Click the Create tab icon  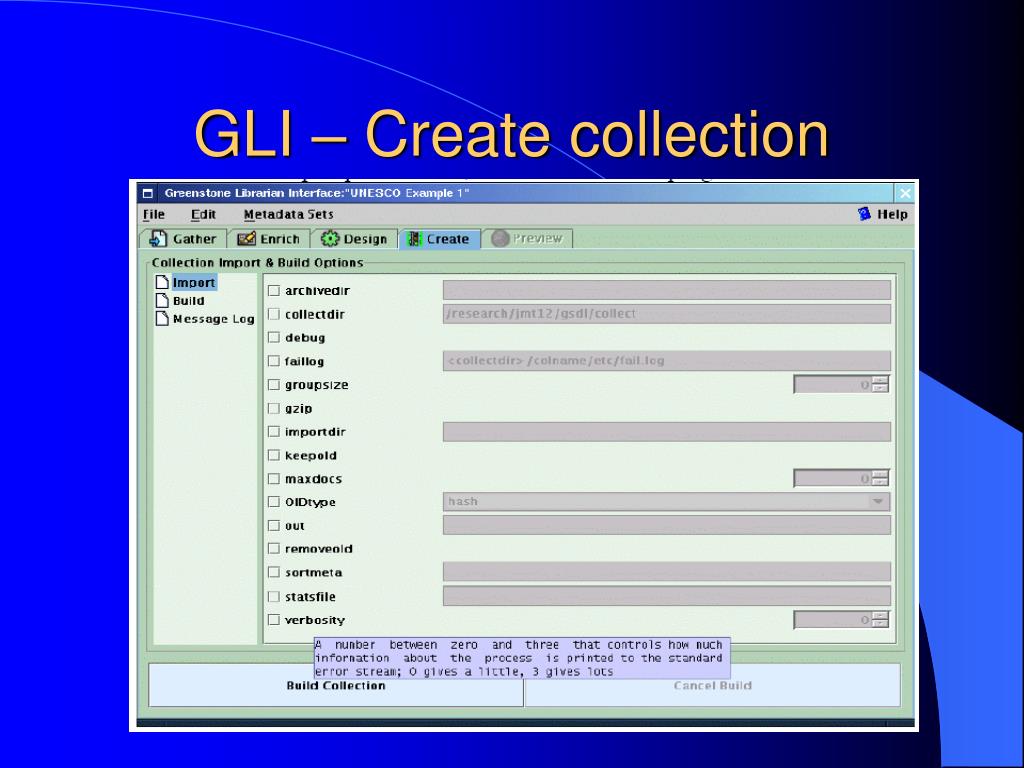(414, 239)
